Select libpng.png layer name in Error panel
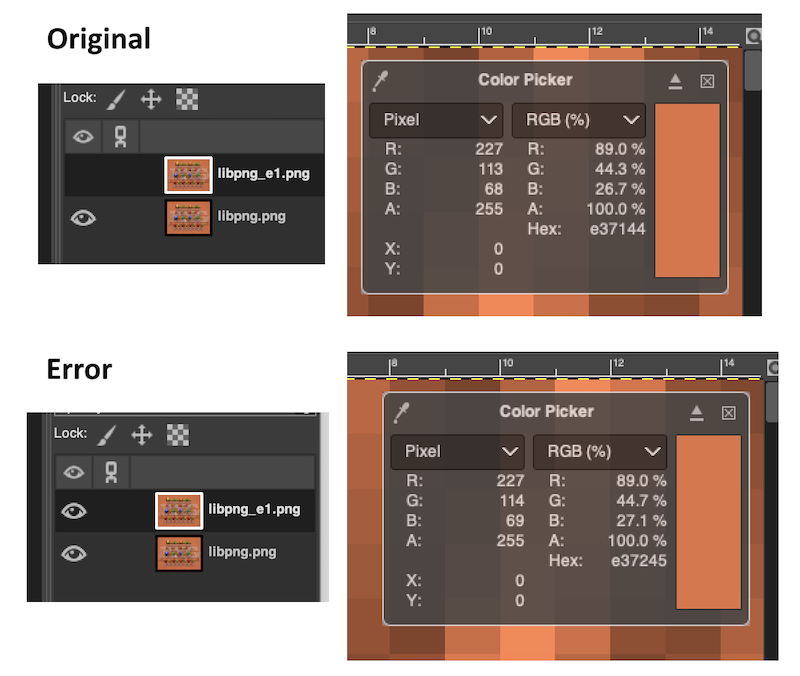The height and width of the screenshot is (676, 800). point(242,552)
